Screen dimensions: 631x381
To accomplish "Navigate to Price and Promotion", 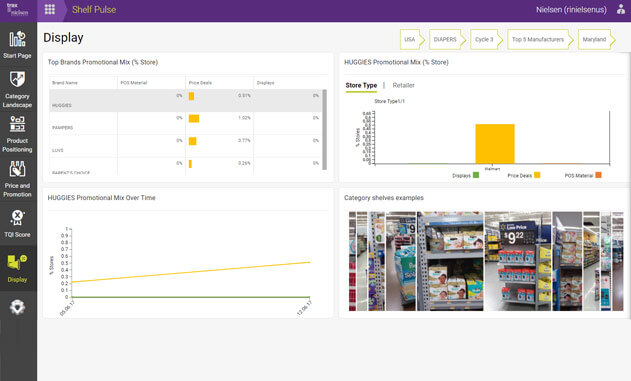I will 17,179.
